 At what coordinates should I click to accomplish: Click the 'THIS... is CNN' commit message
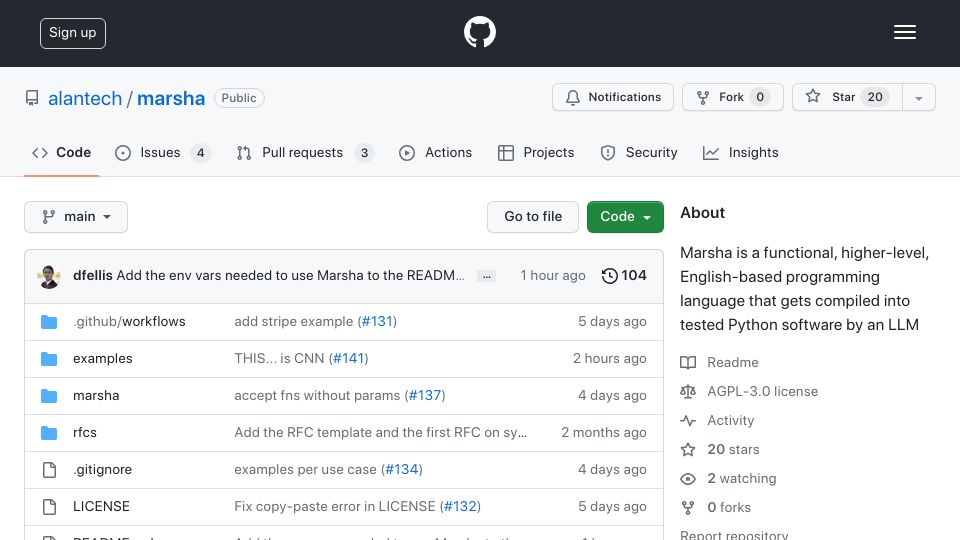tap(279, 358)
